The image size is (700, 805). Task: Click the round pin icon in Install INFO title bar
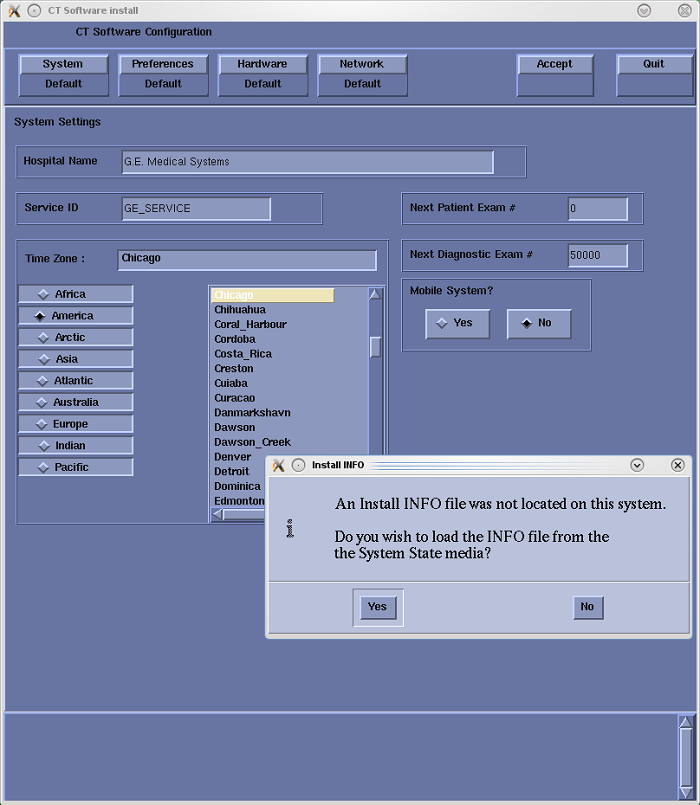tap(299, 465)
